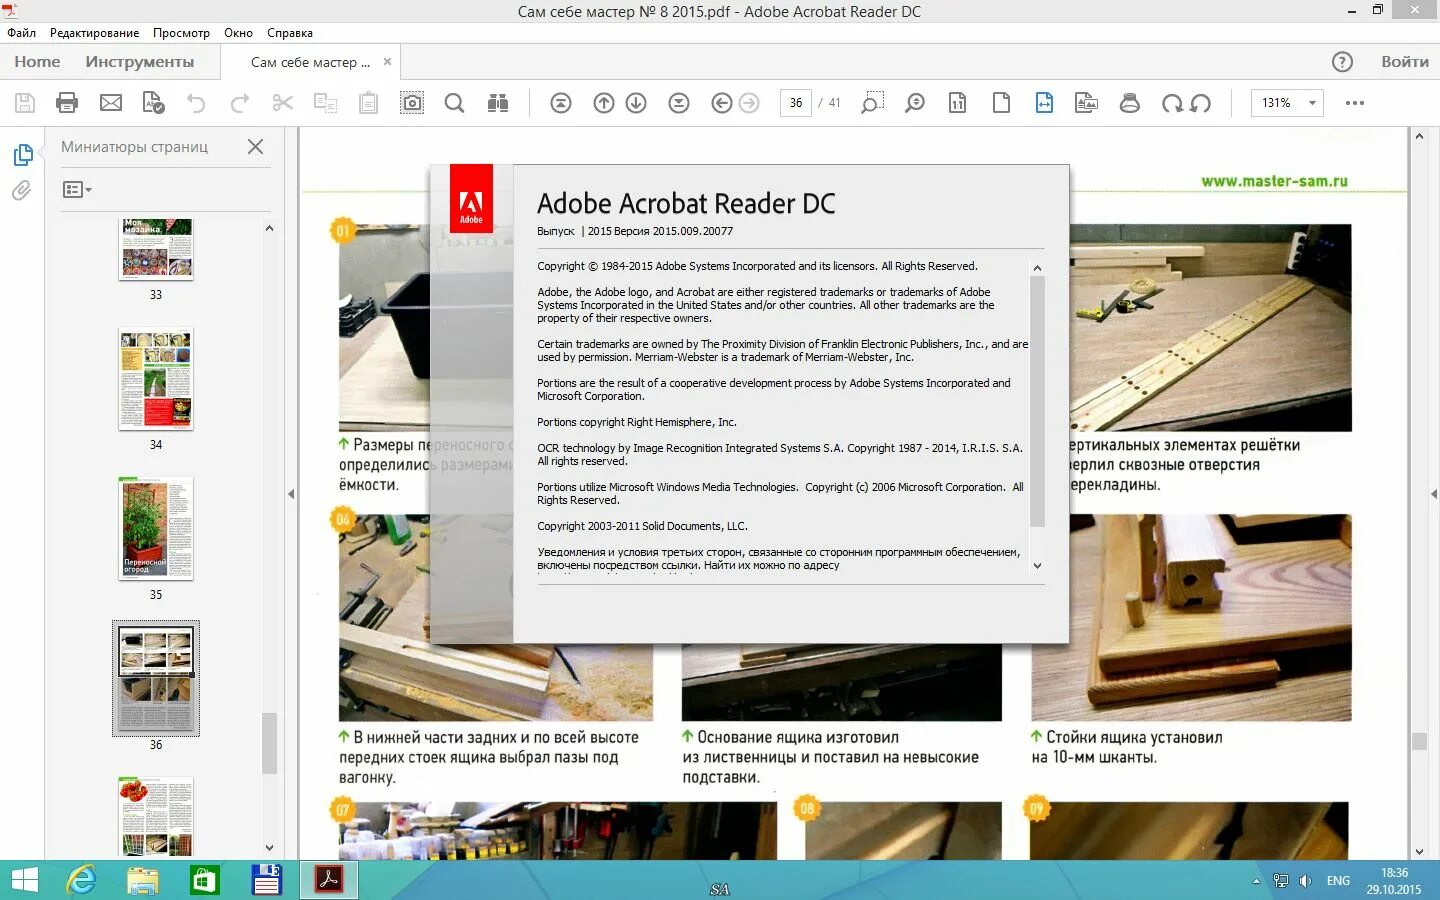Open the Справка menu
This screenshot has width=1440, height=900.
point(290,33)
